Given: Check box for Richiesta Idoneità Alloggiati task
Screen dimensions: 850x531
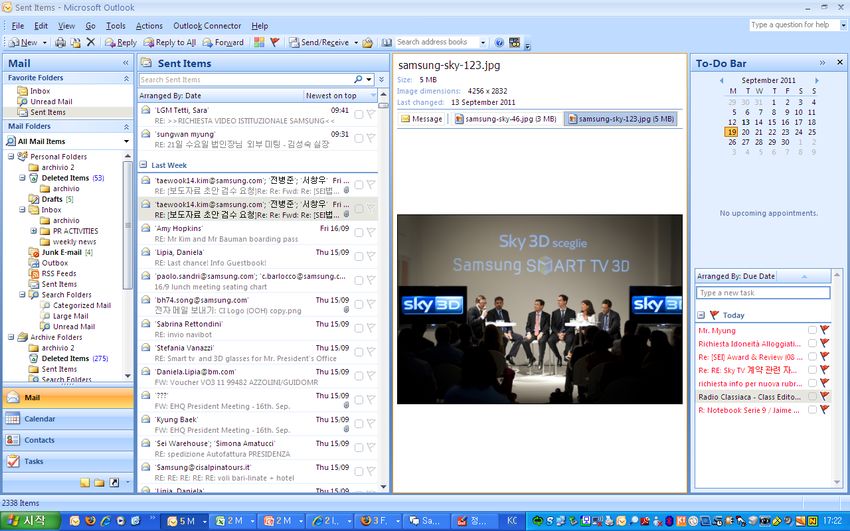Looking at the screenshot, I should 812,343.
